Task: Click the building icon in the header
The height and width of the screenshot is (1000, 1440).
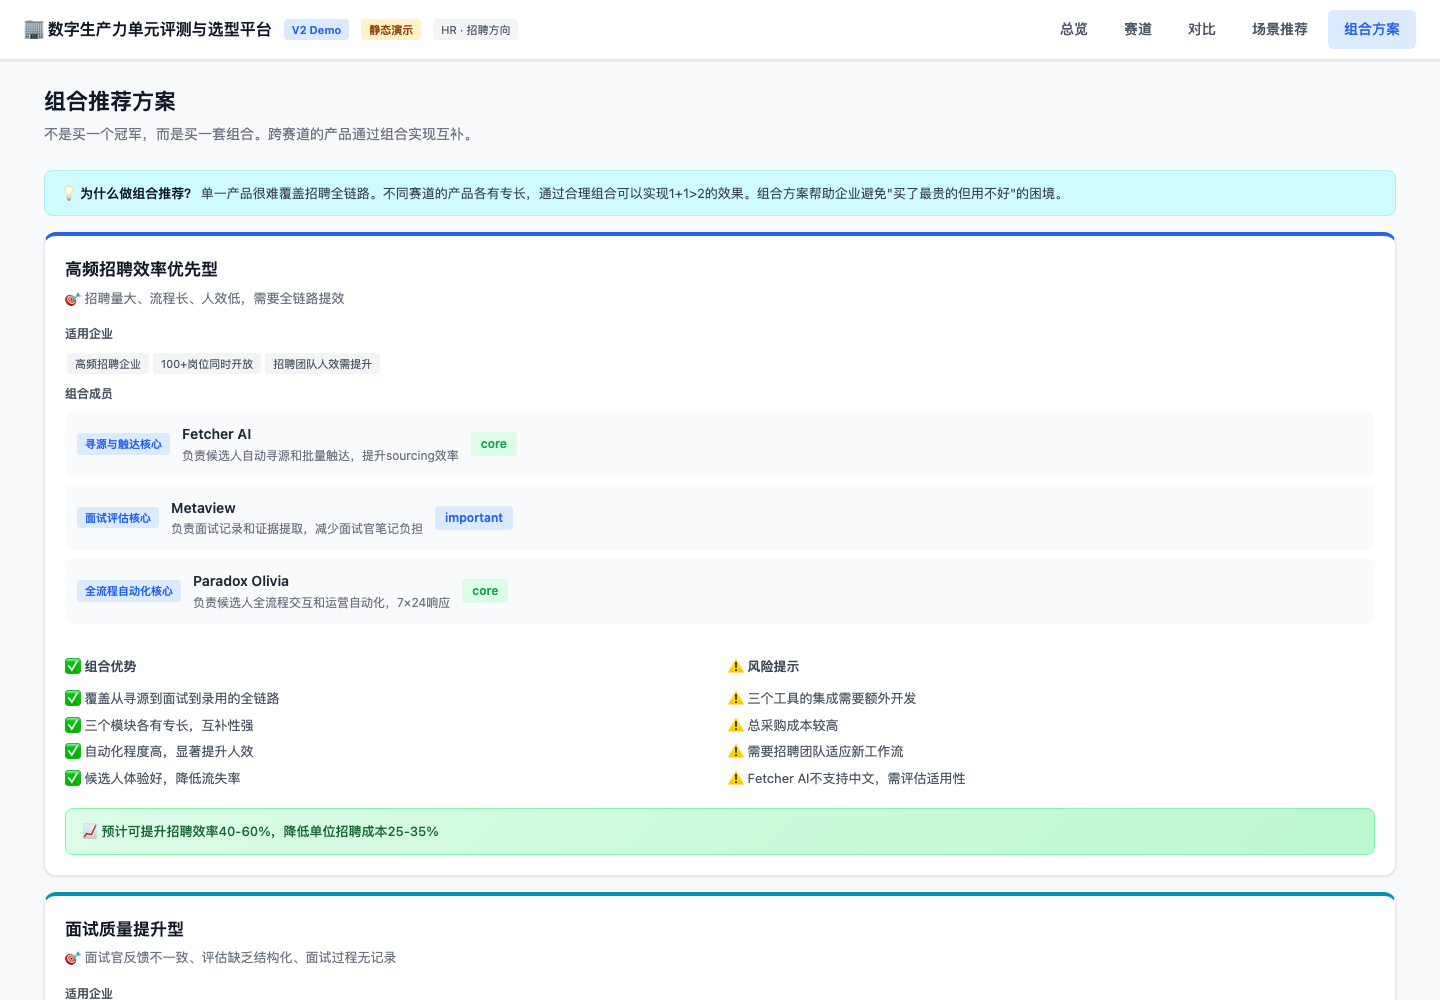Action: (34, 30)
